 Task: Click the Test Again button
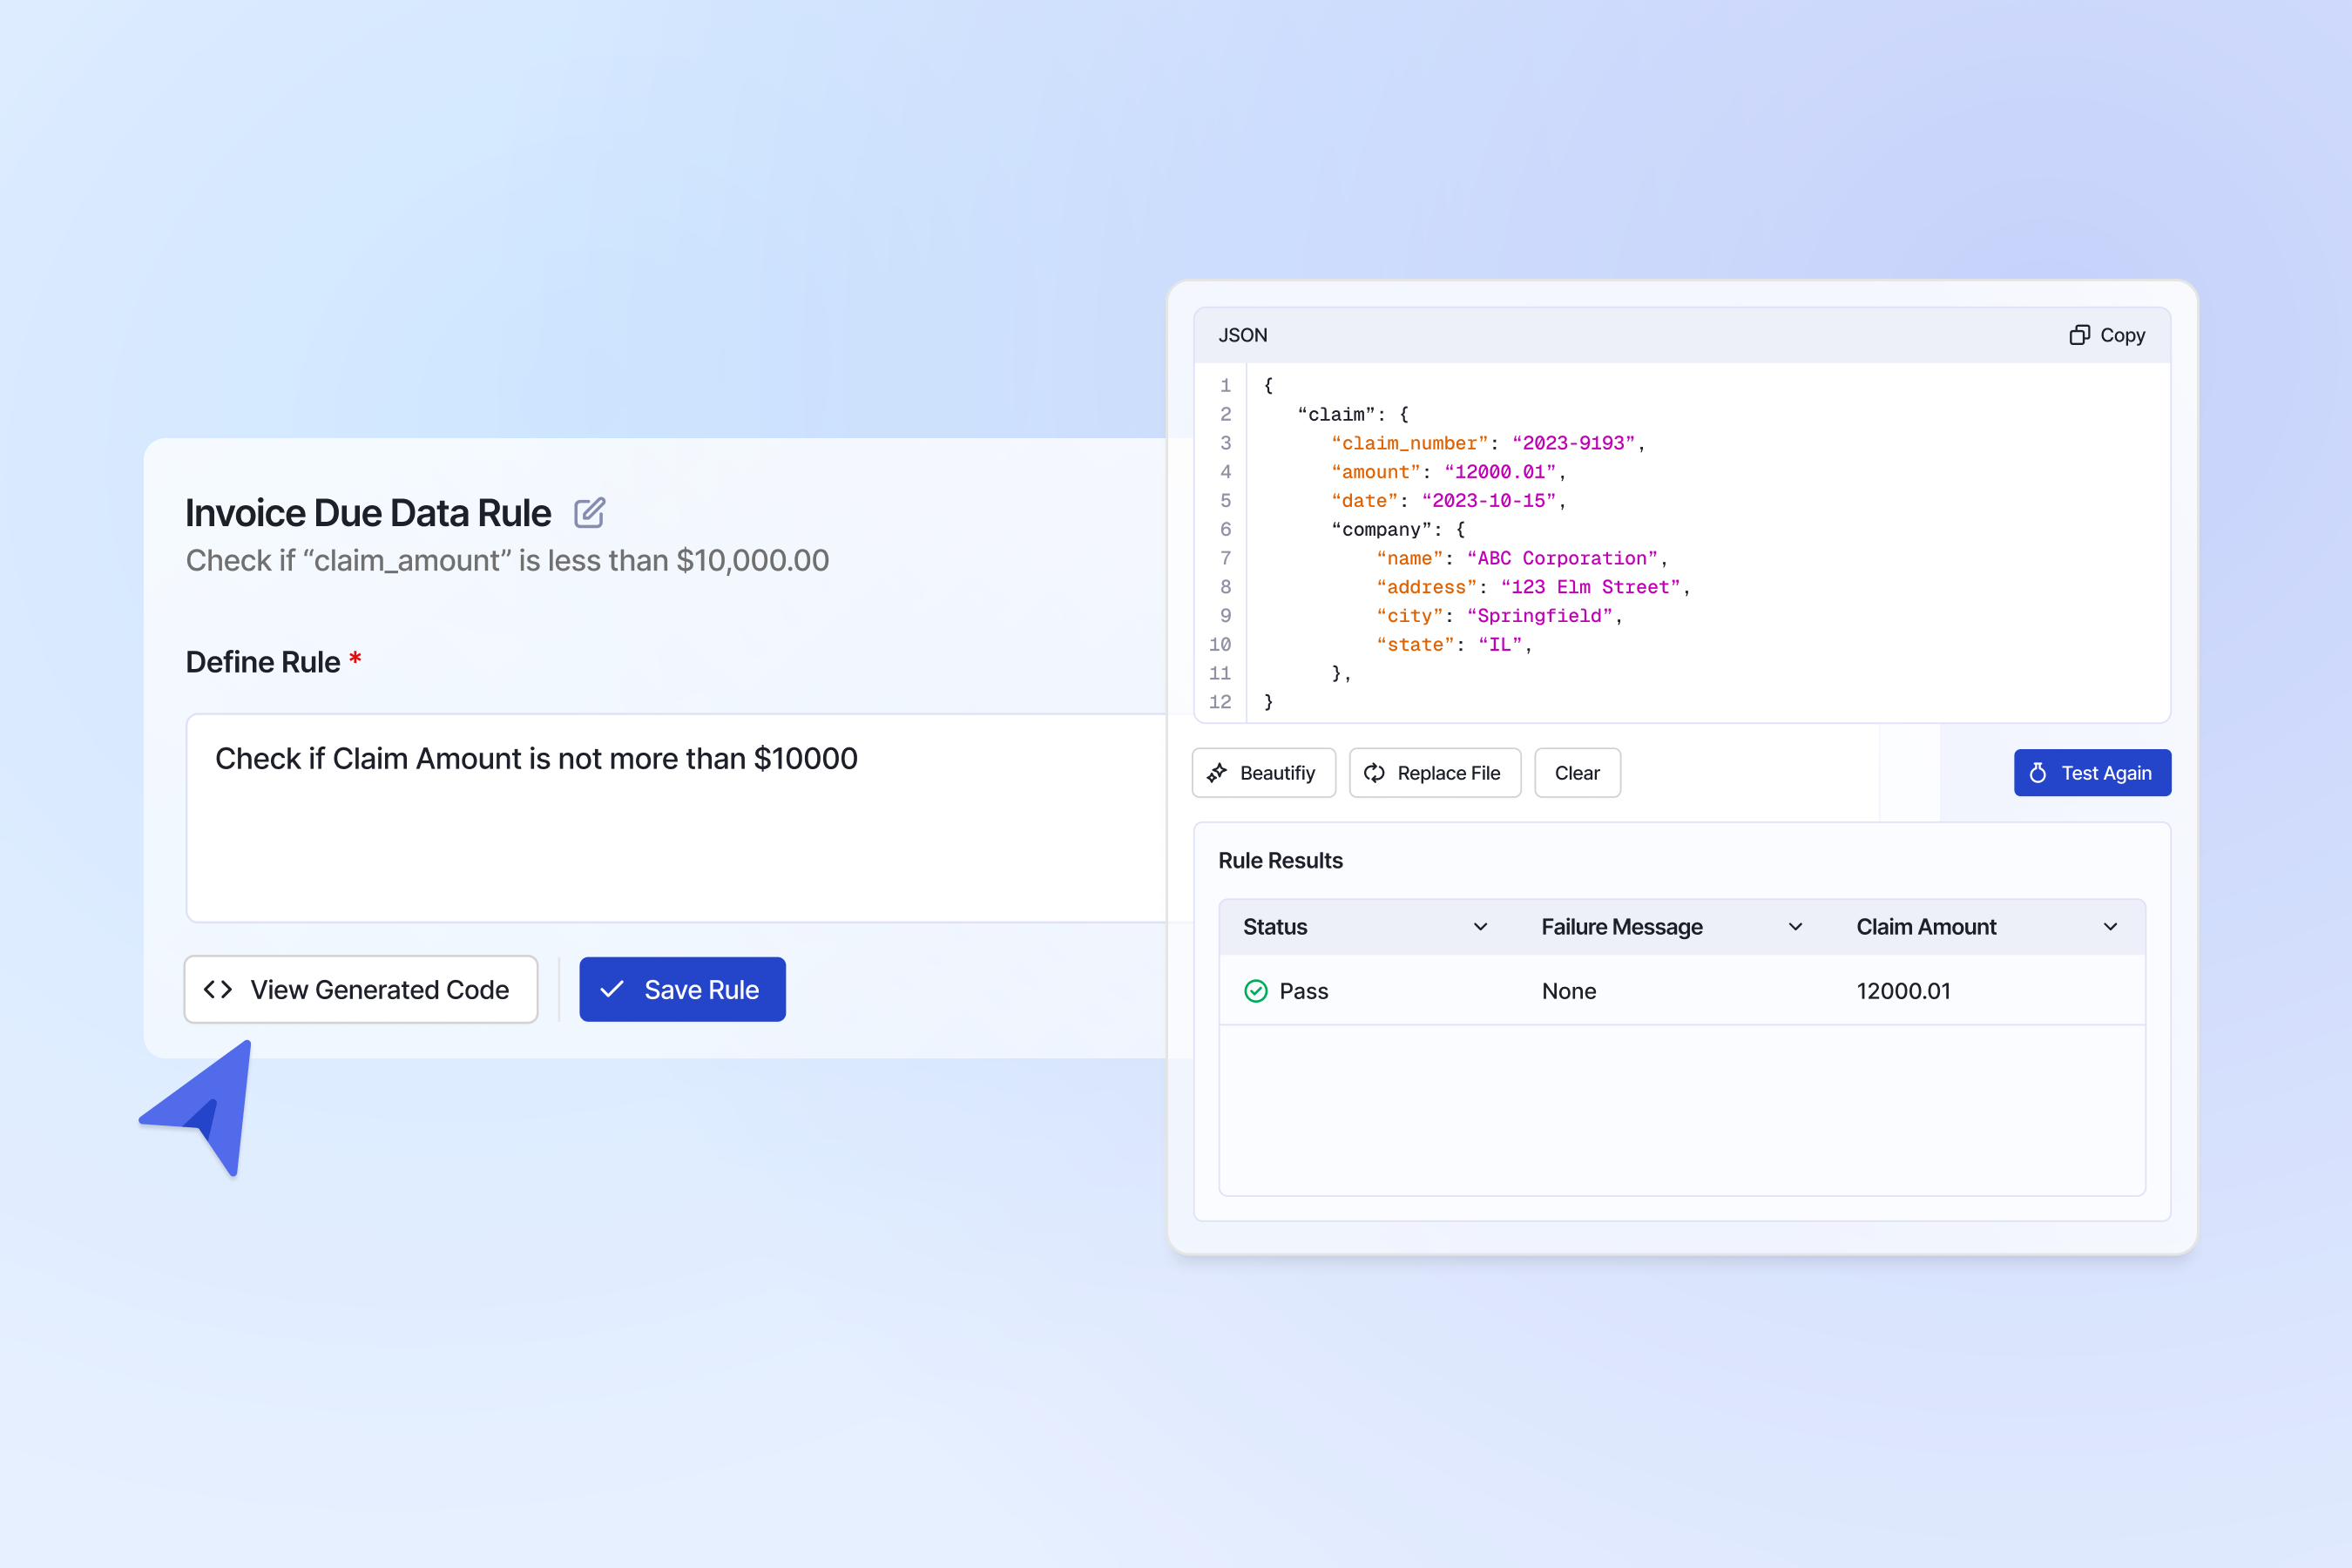tap(2092, 773)
